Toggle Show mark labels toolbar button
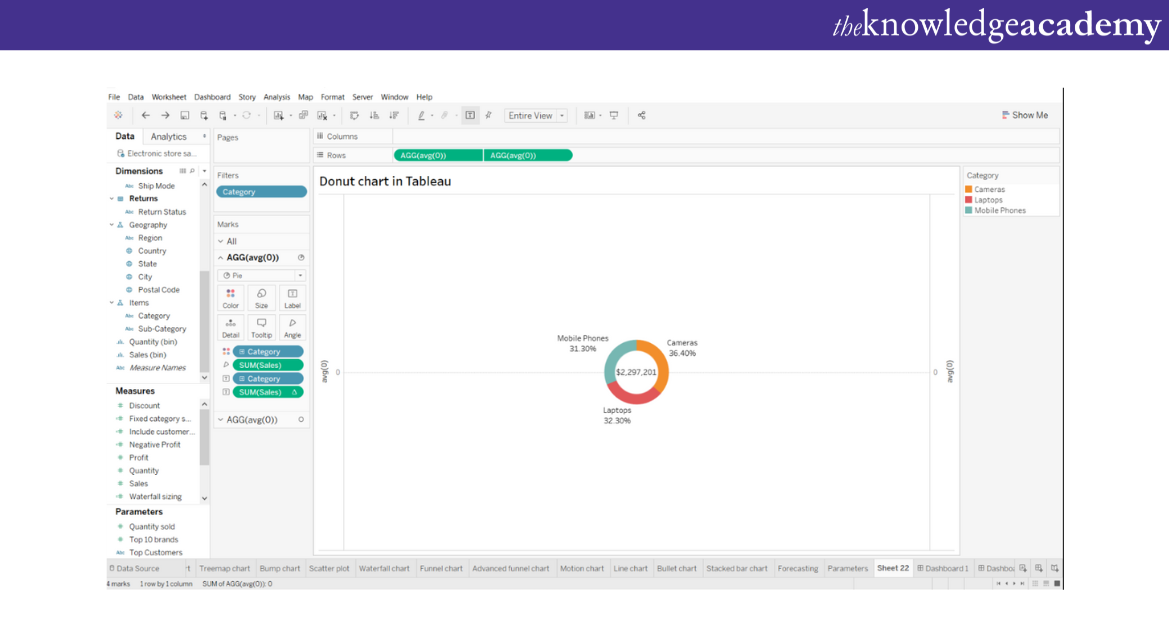This screenshot has width=1169, height=619. pos(470,116)
